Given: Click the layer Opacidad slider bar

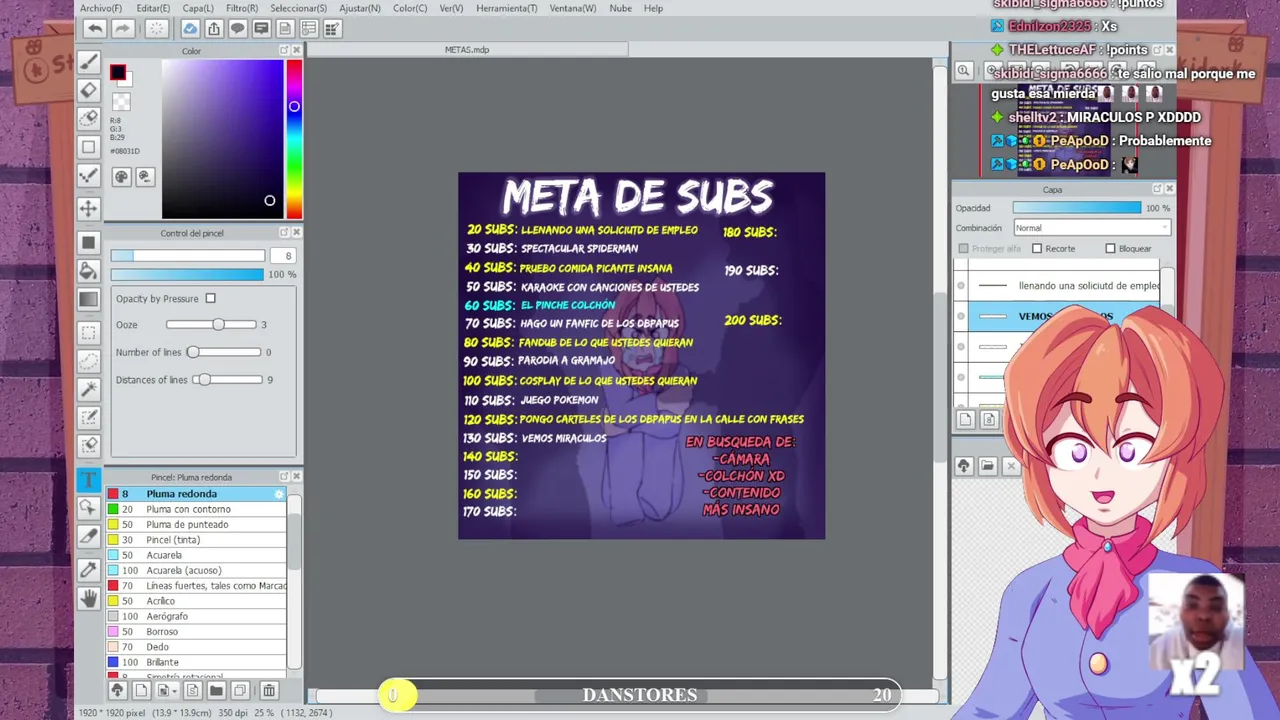Looking at the screenshot, I should point(1076,208).
